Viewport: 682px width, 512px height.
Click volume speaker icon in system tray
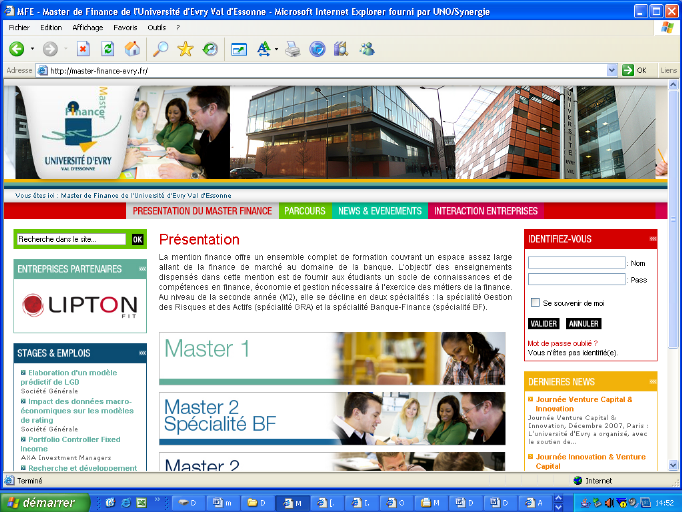(608, 503)
